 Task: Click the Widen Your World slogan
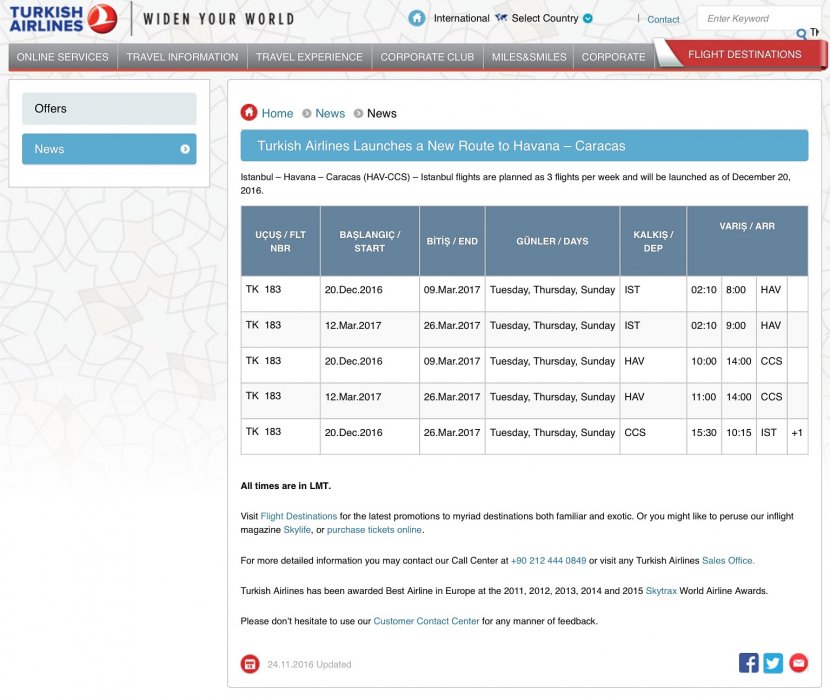tap(219, 19)
